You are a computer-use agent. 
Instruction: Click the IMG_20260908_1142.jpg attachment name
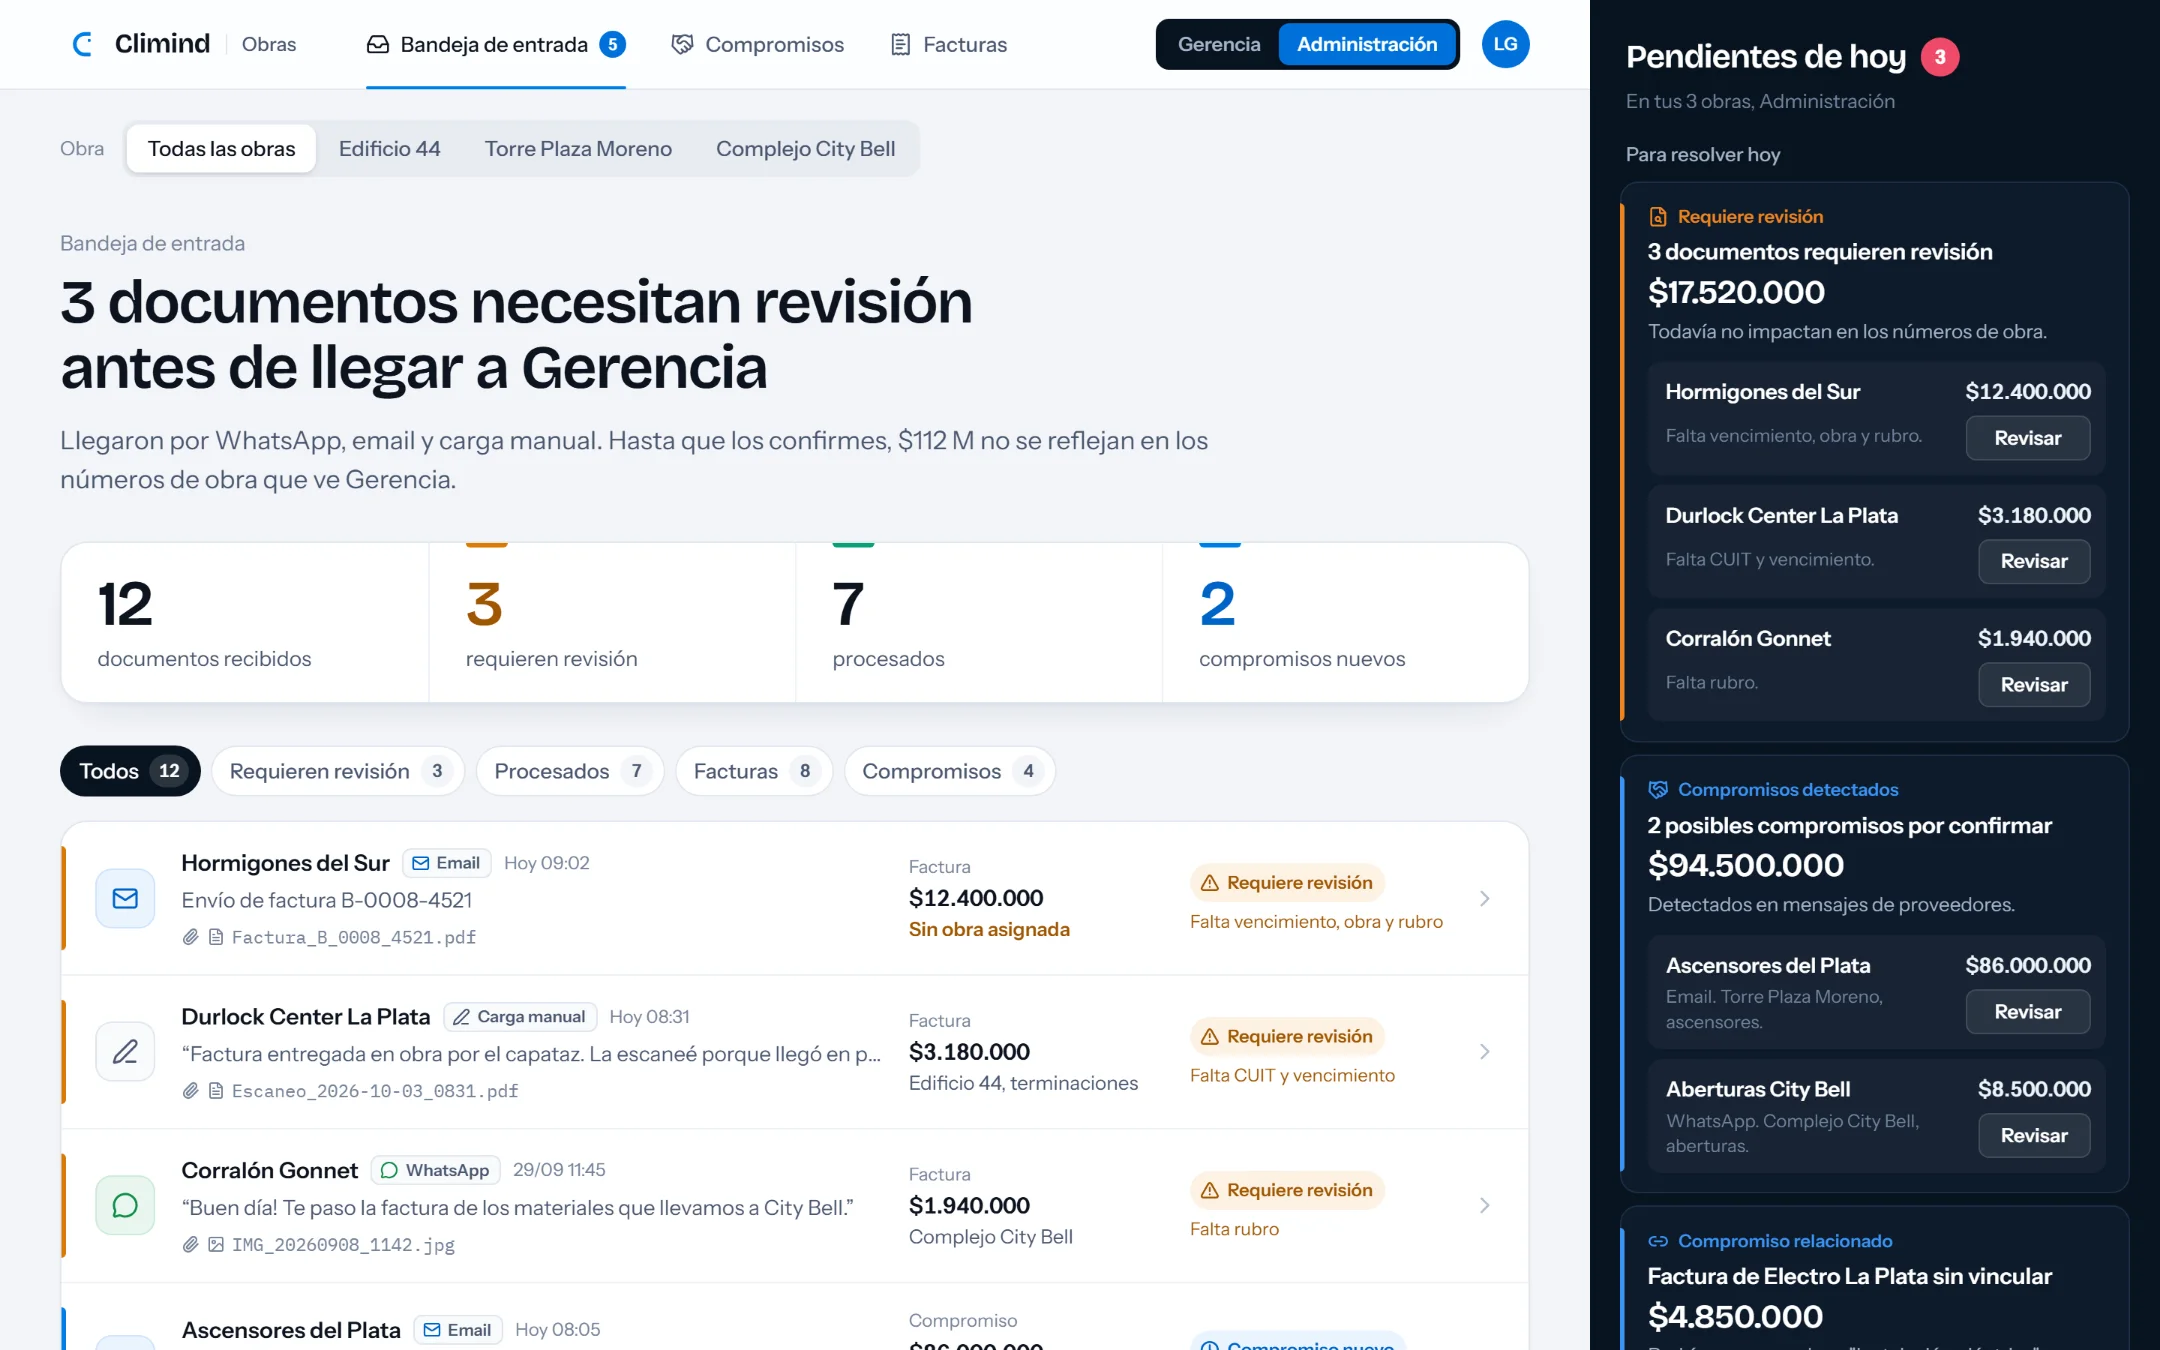click(343, 1244)
